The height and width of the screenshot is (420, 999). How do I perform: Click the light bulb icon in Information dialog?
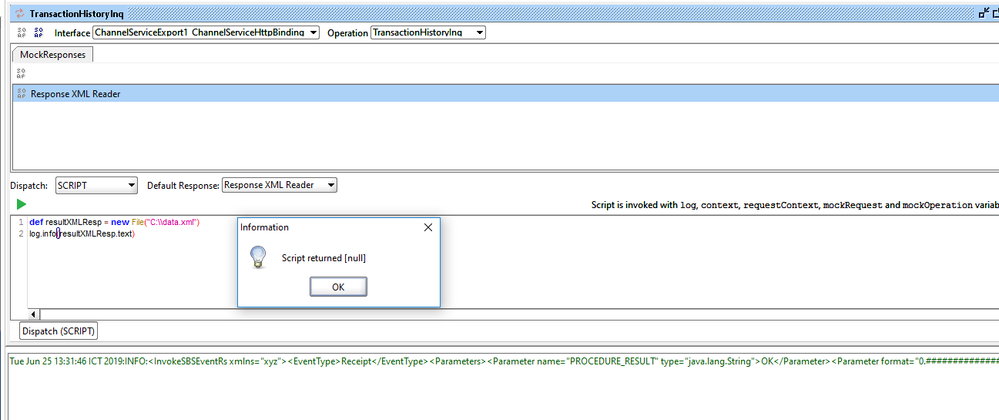257,257
